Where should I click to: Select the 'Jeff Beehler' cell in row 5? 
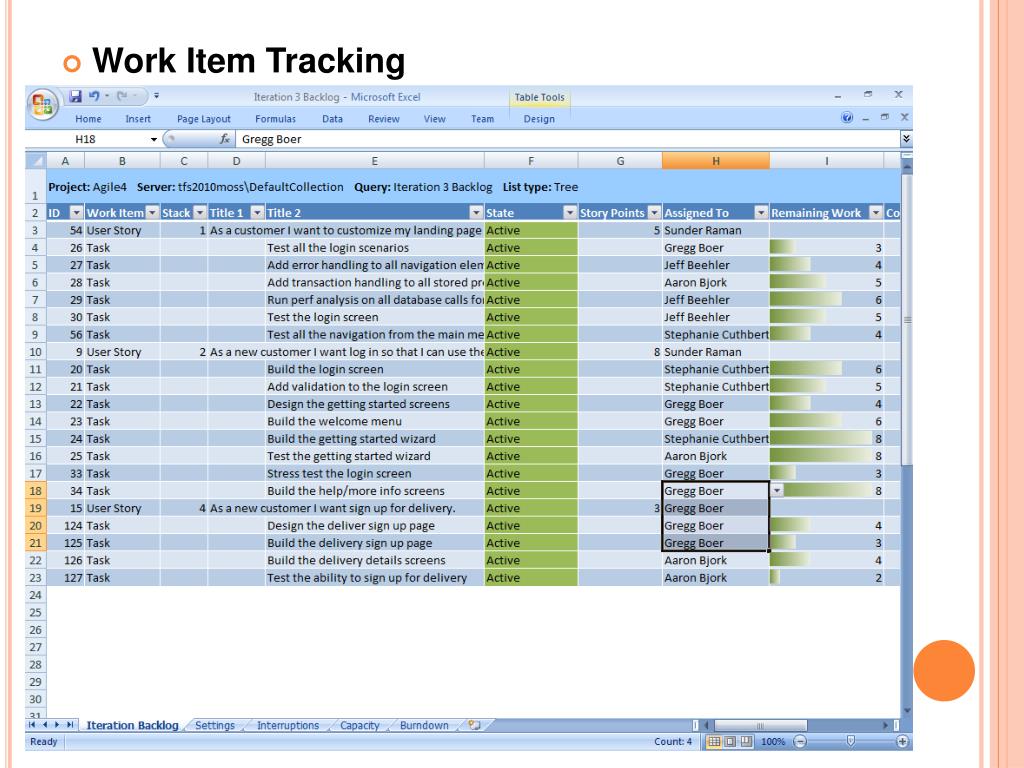click(x=716, y=265)
